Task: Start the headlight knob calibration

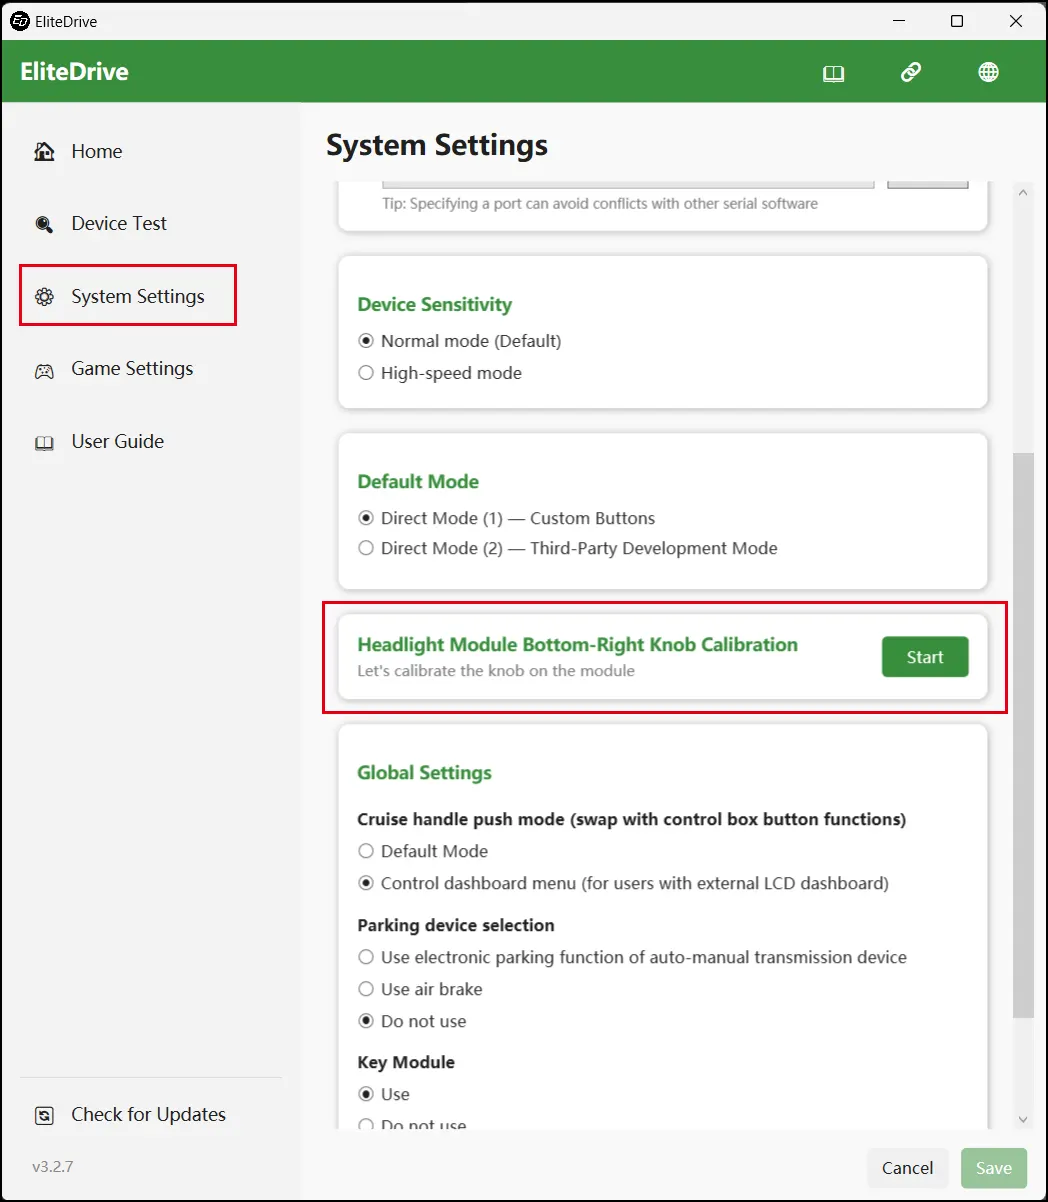Action: click(x=925, y=657)
